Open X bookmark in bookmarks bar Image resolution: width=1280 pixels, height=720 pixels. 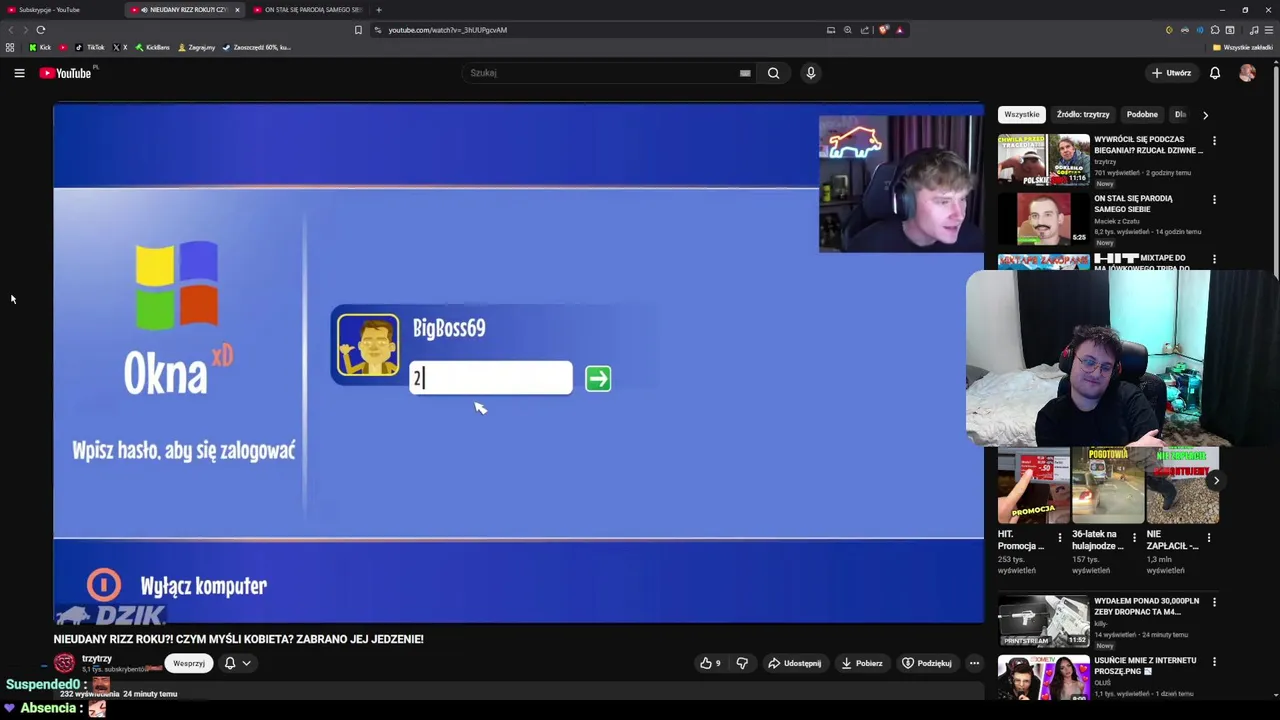[x=121, y=47]
